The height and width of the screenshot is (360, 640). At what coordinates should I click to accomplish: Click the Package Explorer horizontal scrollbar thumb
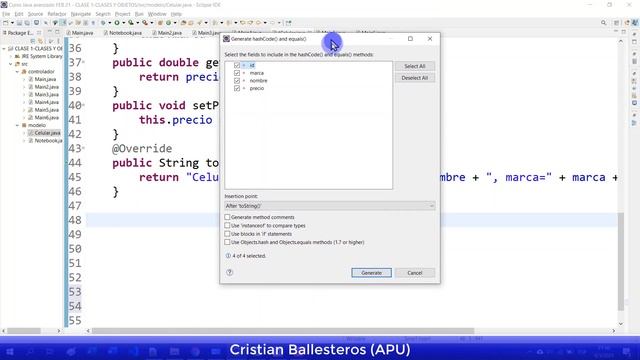click(24, 331)
